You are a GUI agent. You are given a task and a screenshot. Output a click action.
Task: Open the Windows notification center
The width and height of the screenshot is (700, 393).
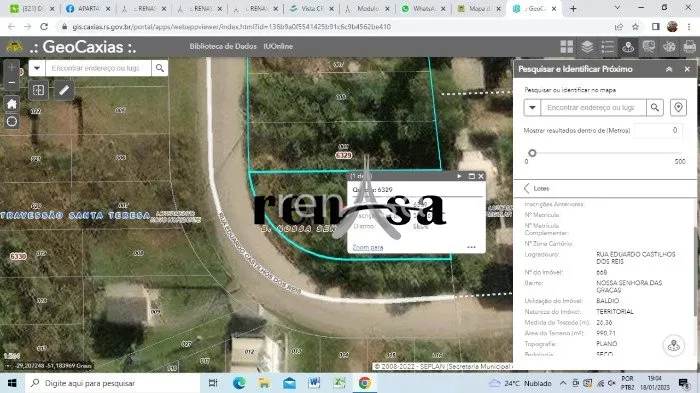[x=683, y=383]
